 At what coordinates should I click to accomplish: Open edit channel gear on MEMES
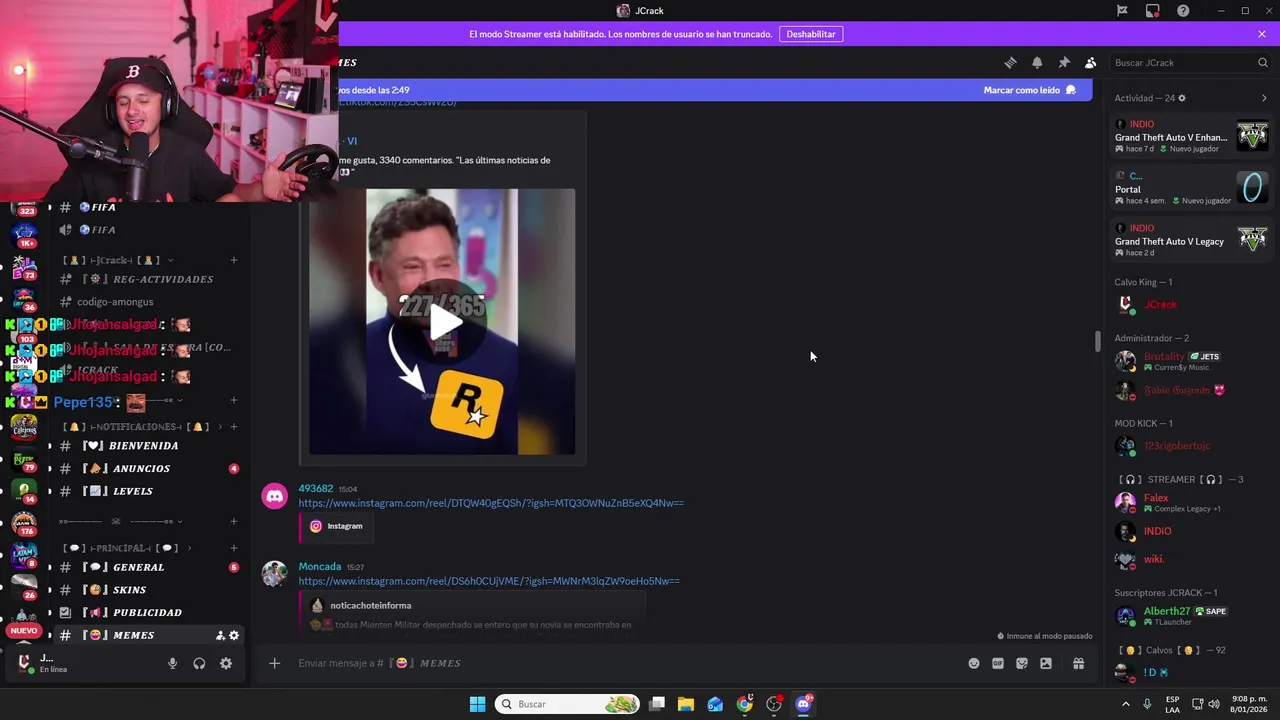pos(234,635)
